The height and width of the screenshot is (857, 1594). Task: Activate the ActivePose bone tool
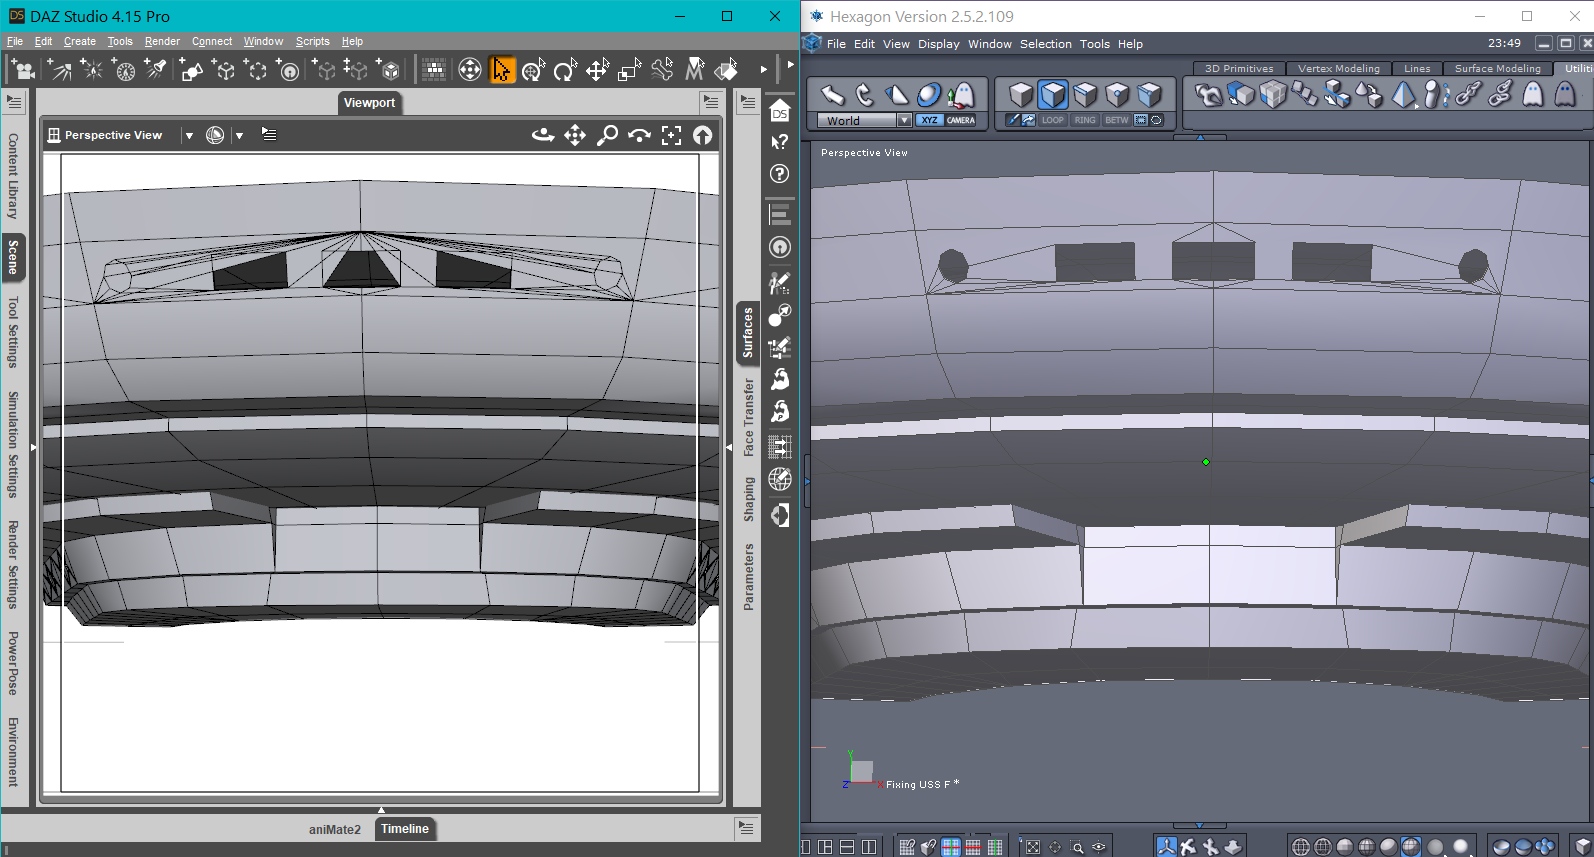click(x=662, y=70)
